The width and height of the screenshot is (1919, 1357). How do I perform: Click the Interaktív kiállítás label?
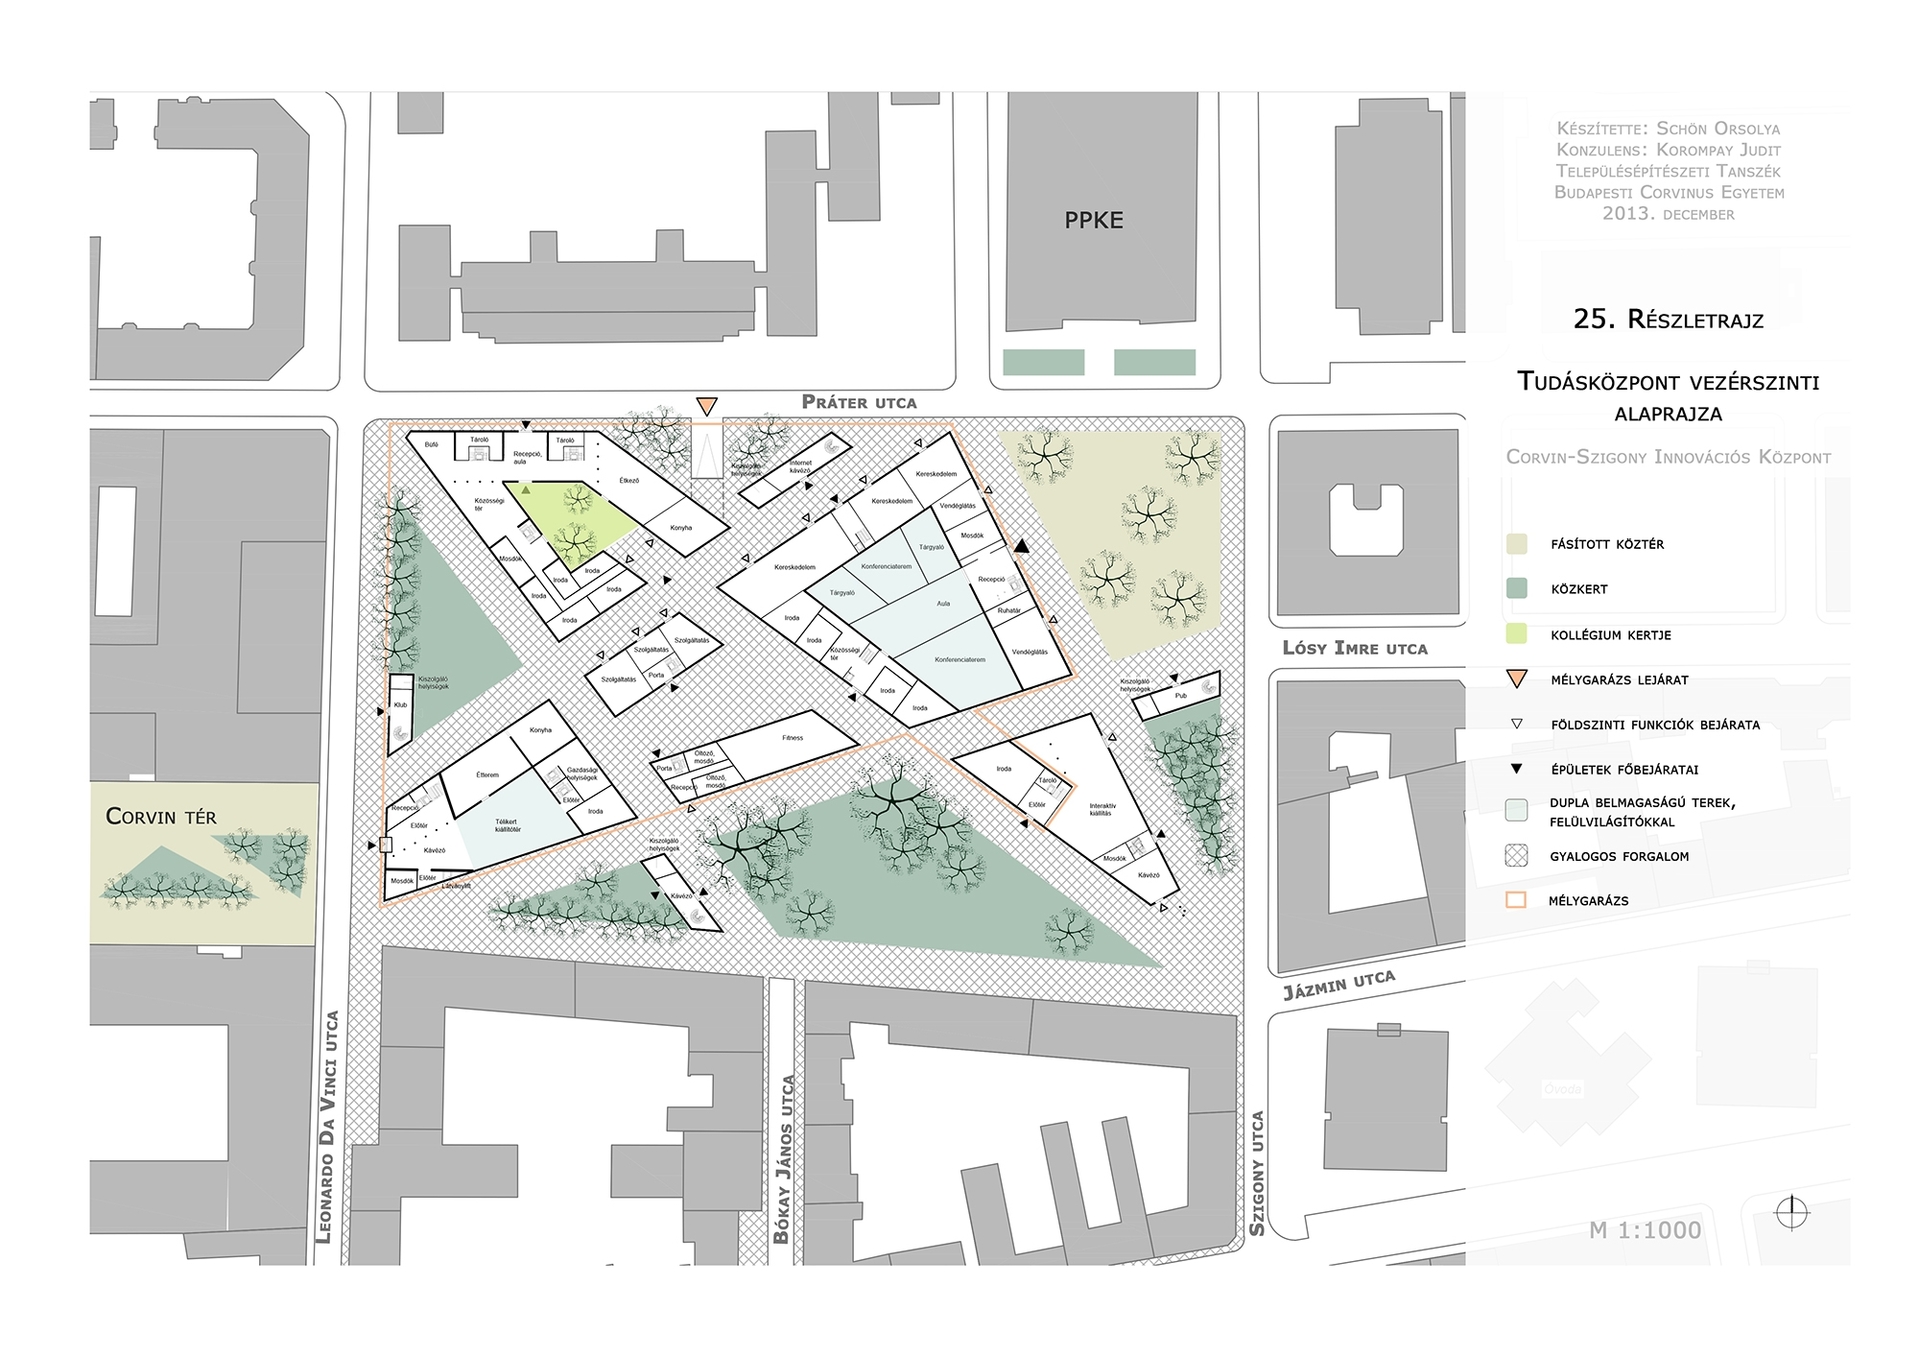tap(1102, 809)
